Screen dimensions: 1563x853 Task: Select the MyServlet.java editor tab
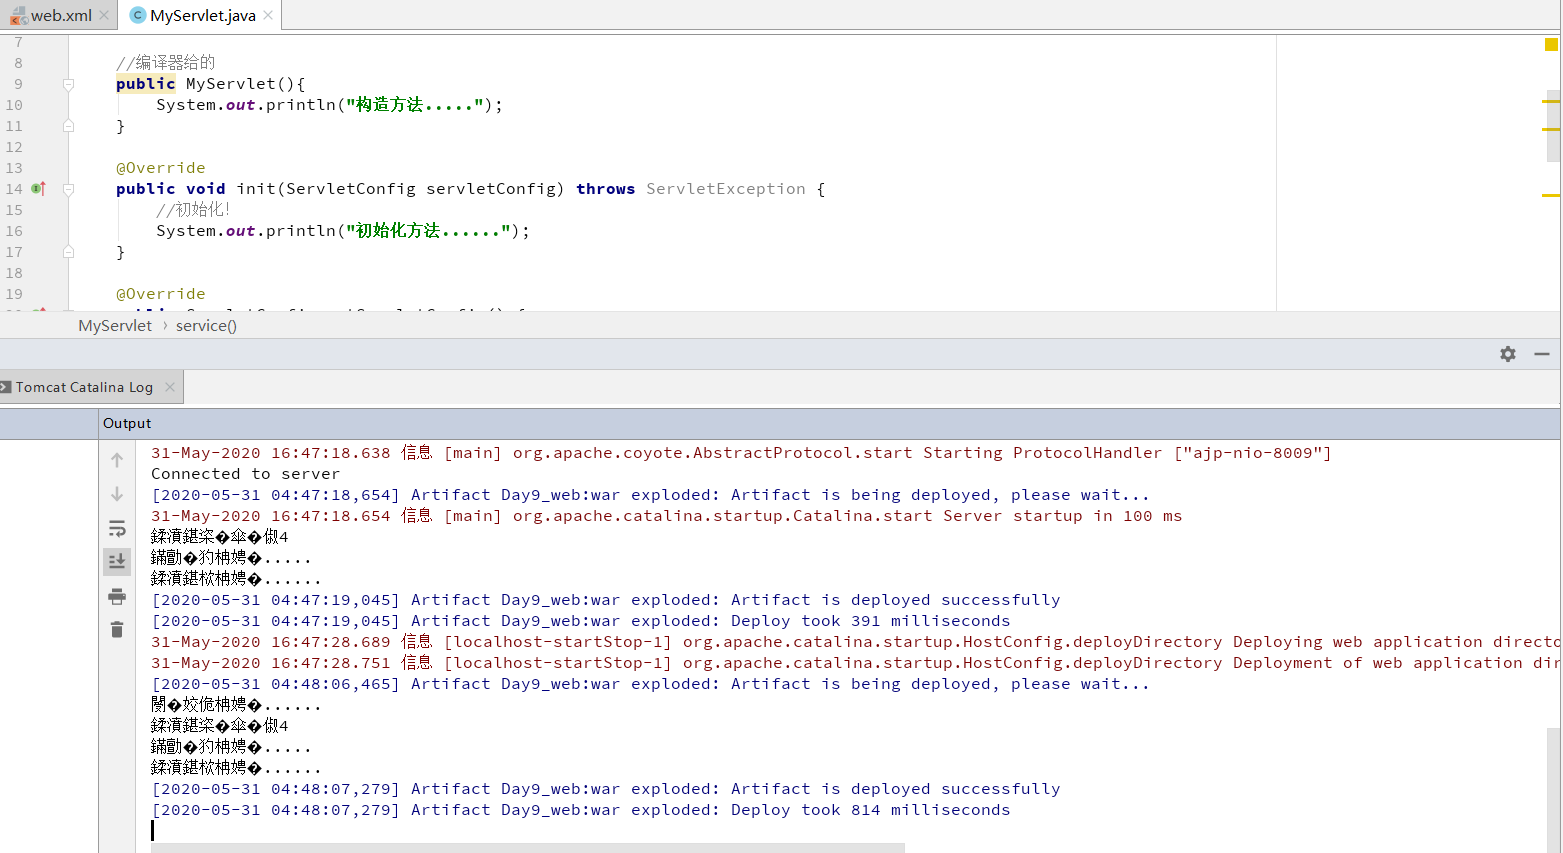pos(203,15)
